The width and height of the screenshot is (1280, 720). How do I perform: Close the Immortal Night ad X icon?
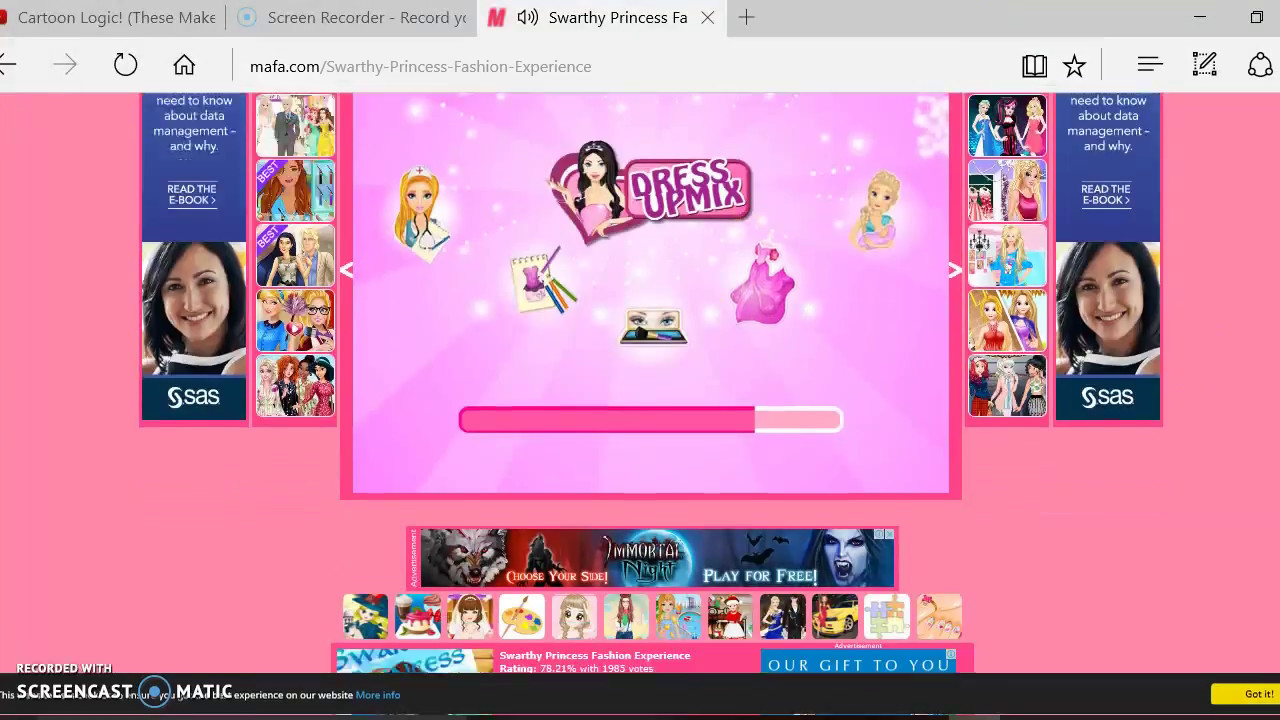click(x=888, y=535)
